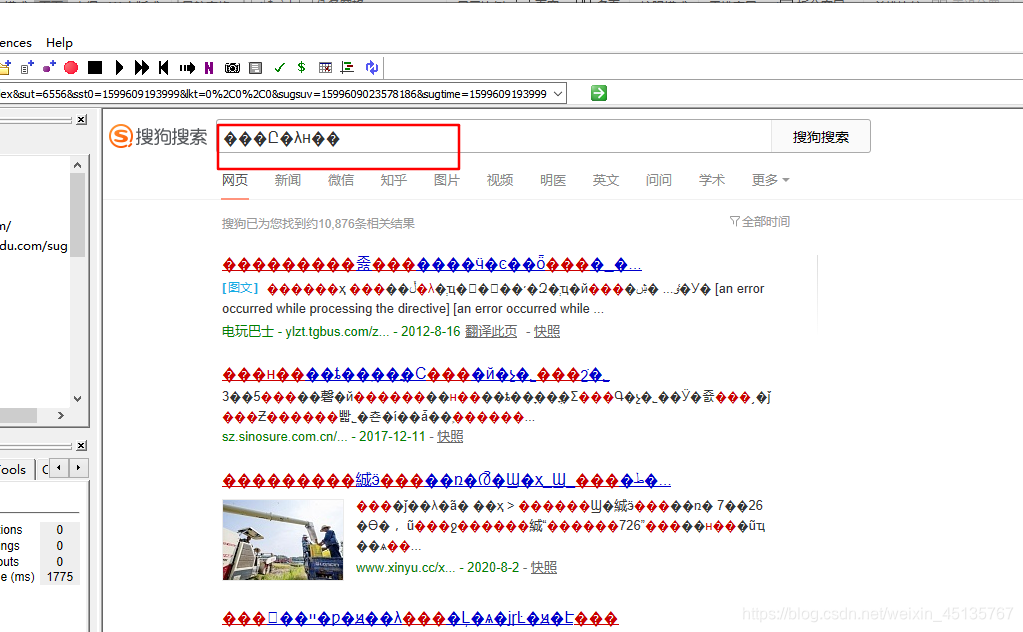Viewport: 1023px width, 632px height.
Task: Click the Sogou logo
Action: coord(158,136)
